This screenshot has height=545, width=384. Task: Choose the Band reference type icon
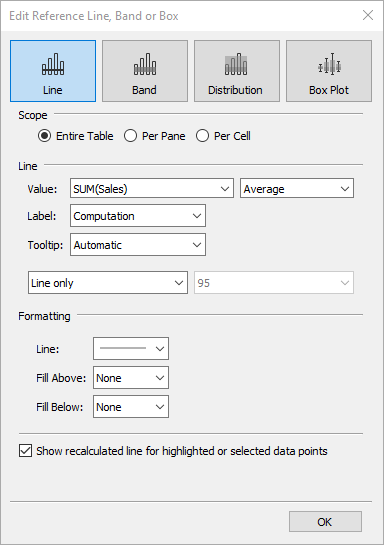(145, 64)
